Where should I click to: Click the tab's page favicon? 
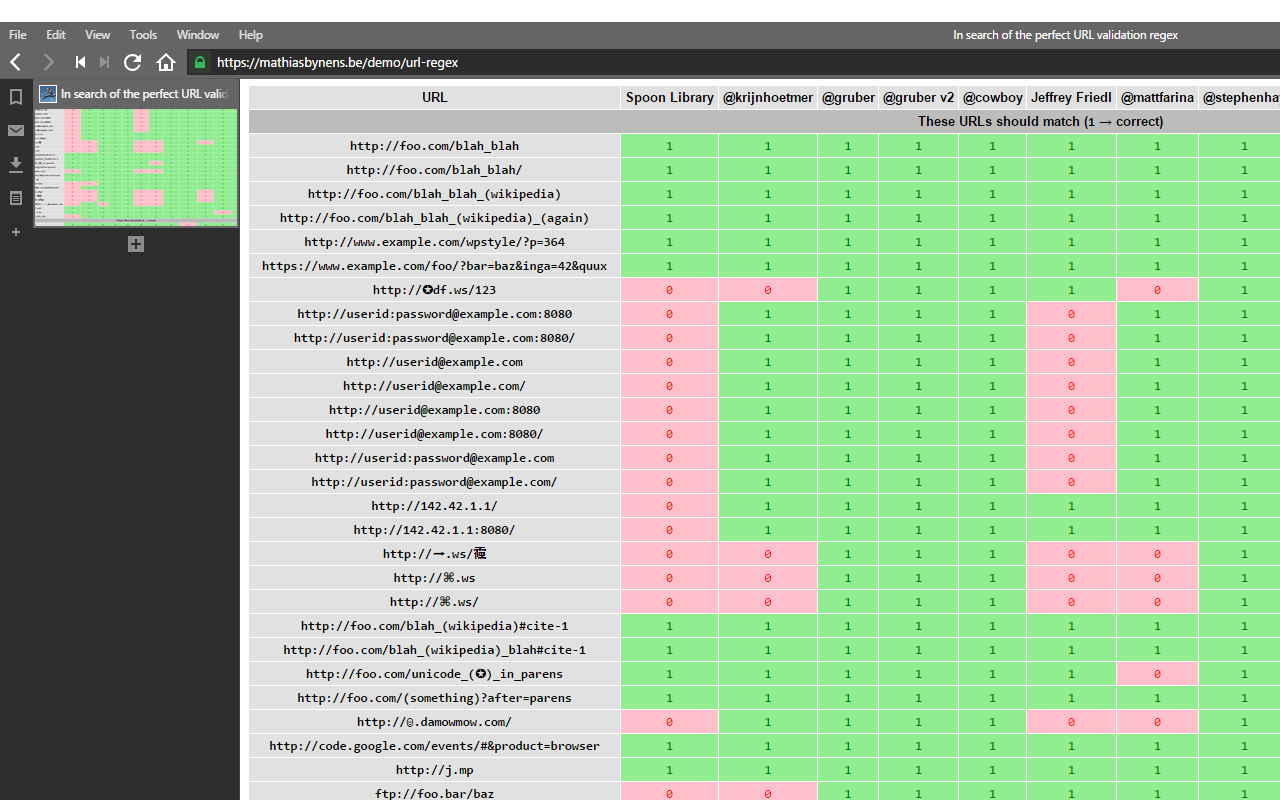tap(47, 94)
